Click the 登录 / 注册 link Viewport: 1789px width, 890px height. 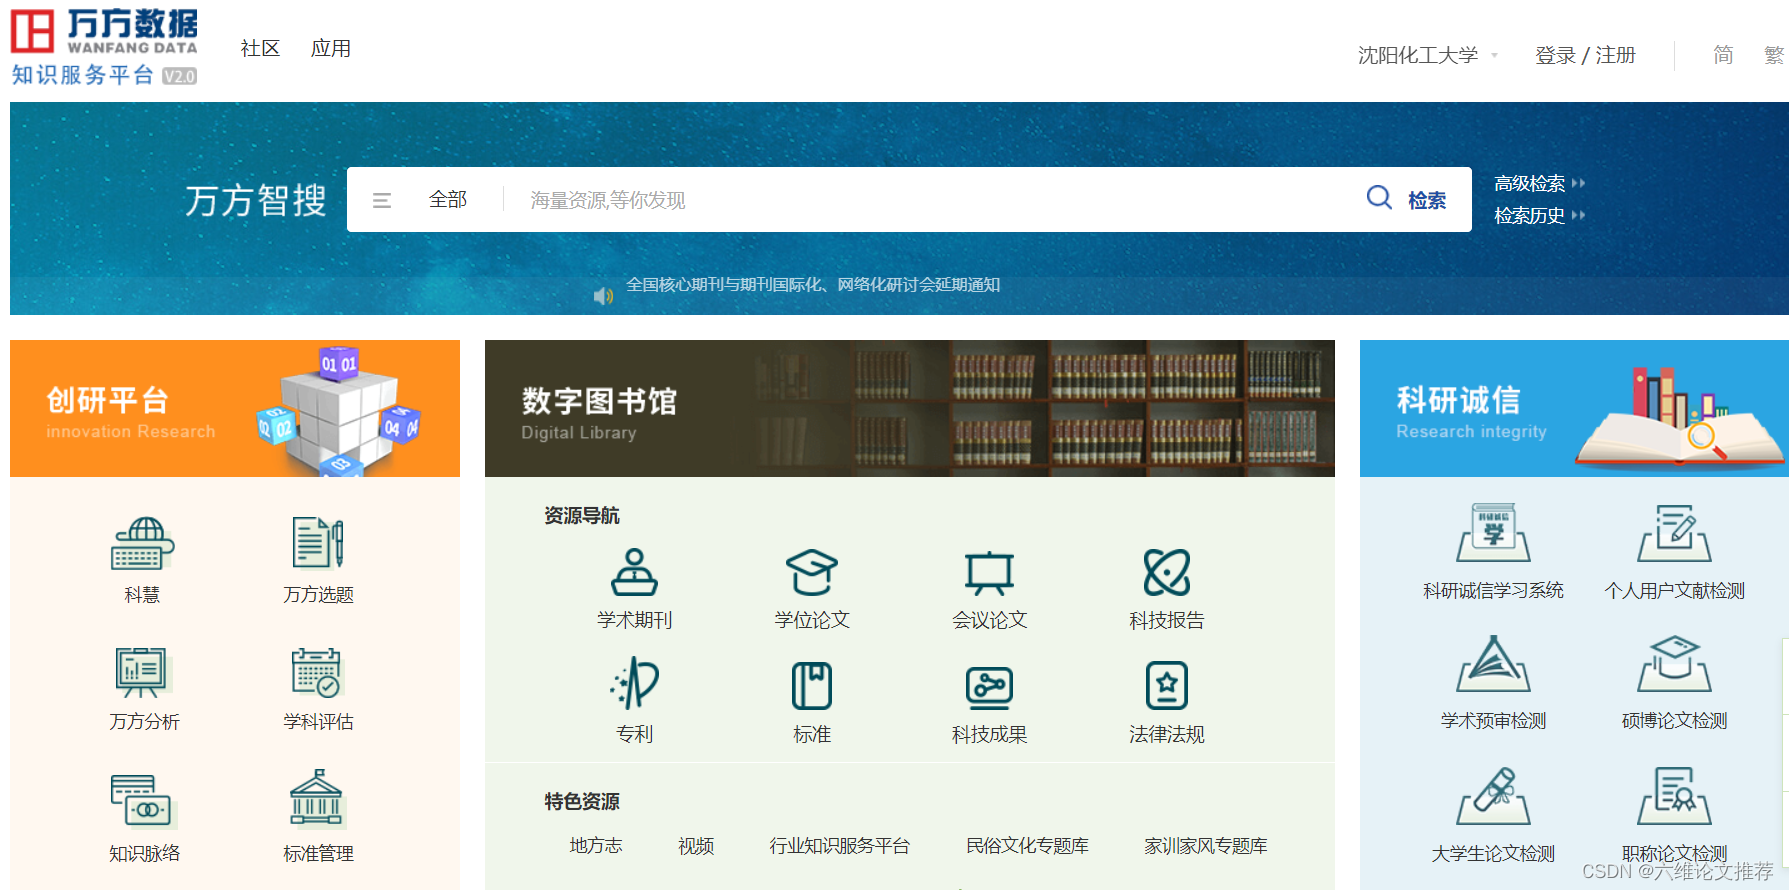tap(1585, 55)
